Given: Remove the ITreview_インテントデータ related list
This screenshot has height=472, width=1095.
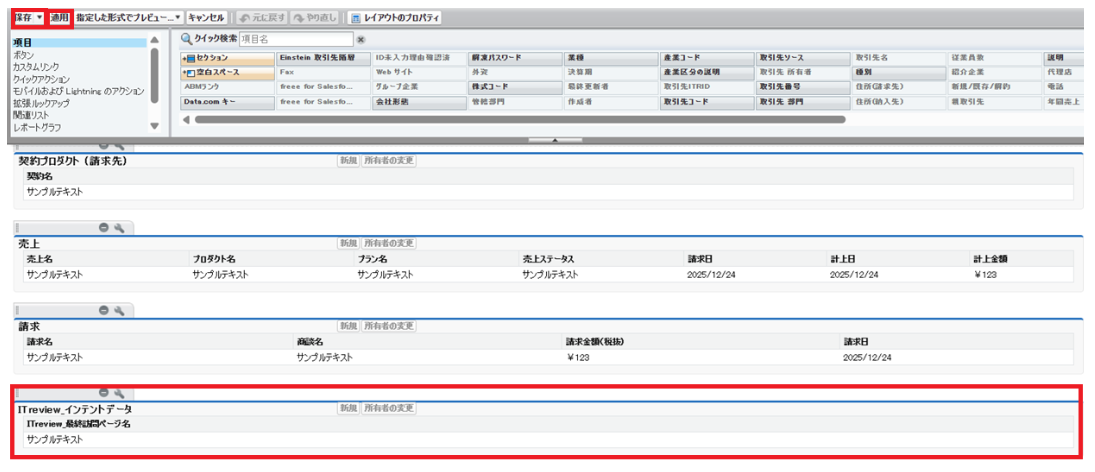Looking at the screenshot, I should coord(104,393).
